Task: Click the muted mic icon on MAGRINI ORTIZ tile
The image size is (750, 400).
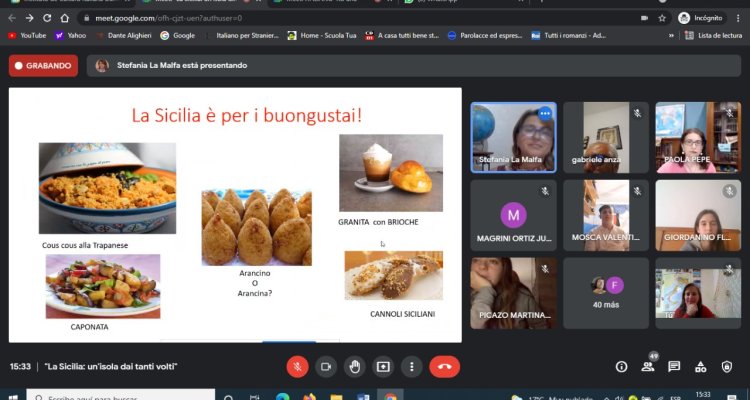Action: tap(545, 191)
